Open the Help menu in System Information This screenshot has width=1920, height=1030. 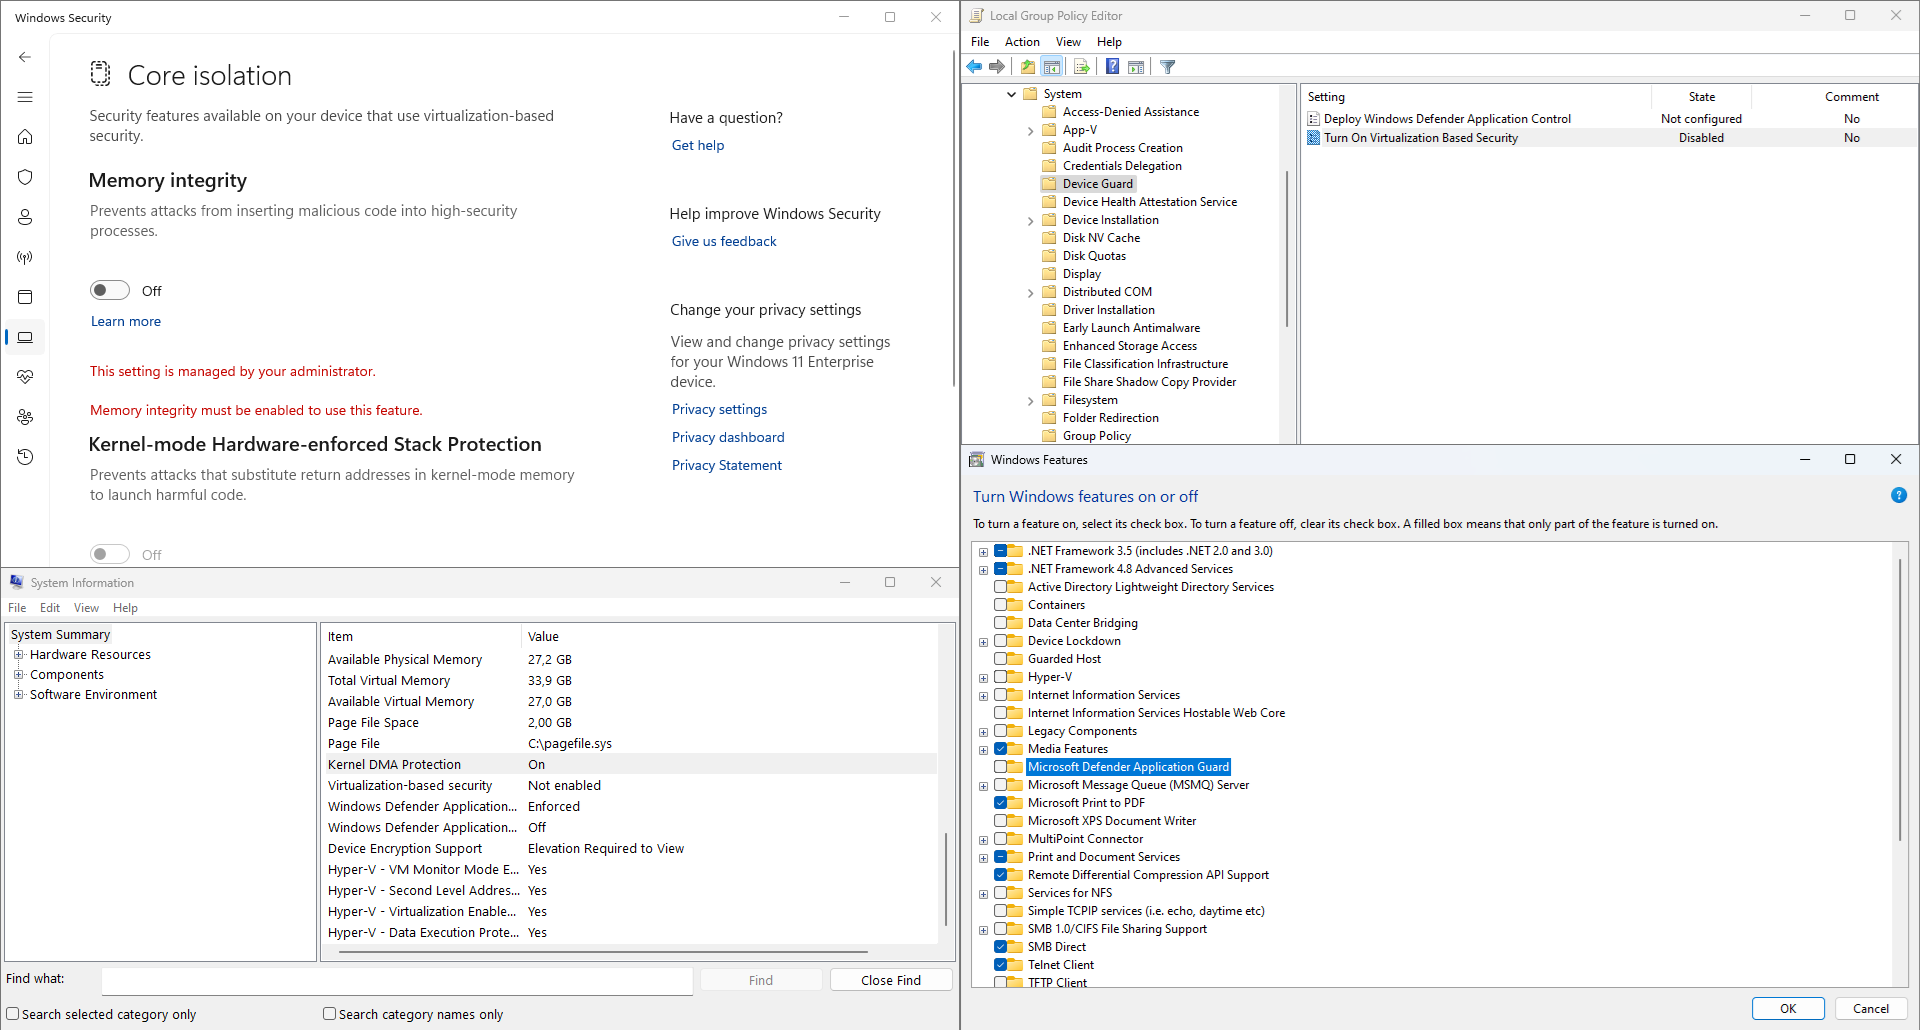tap(125, 608)
